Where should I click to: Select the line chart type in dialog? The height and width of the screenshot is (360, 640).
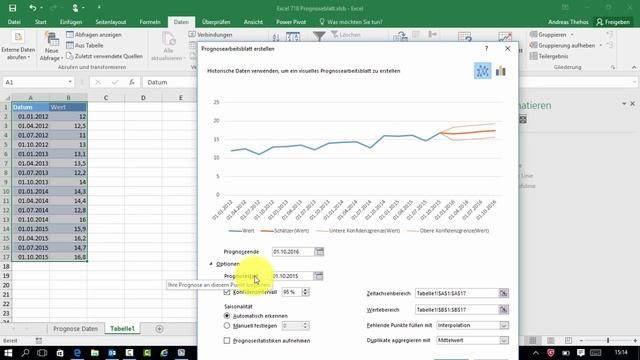point(482,71)
